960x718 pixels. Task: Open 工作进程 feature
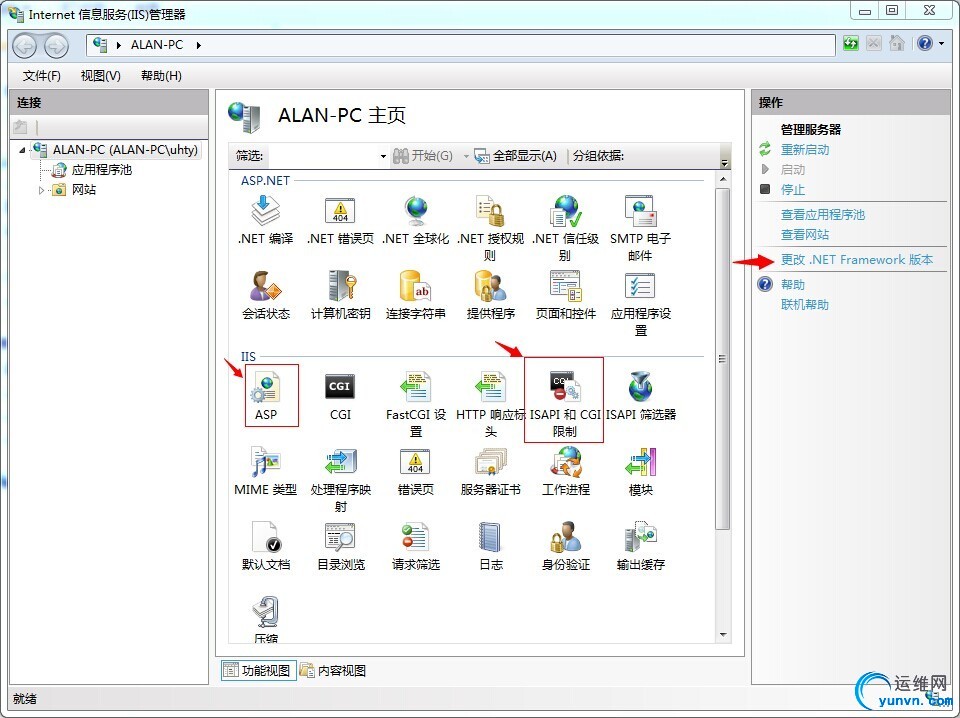pyautogui.click(x=566, y=471)
